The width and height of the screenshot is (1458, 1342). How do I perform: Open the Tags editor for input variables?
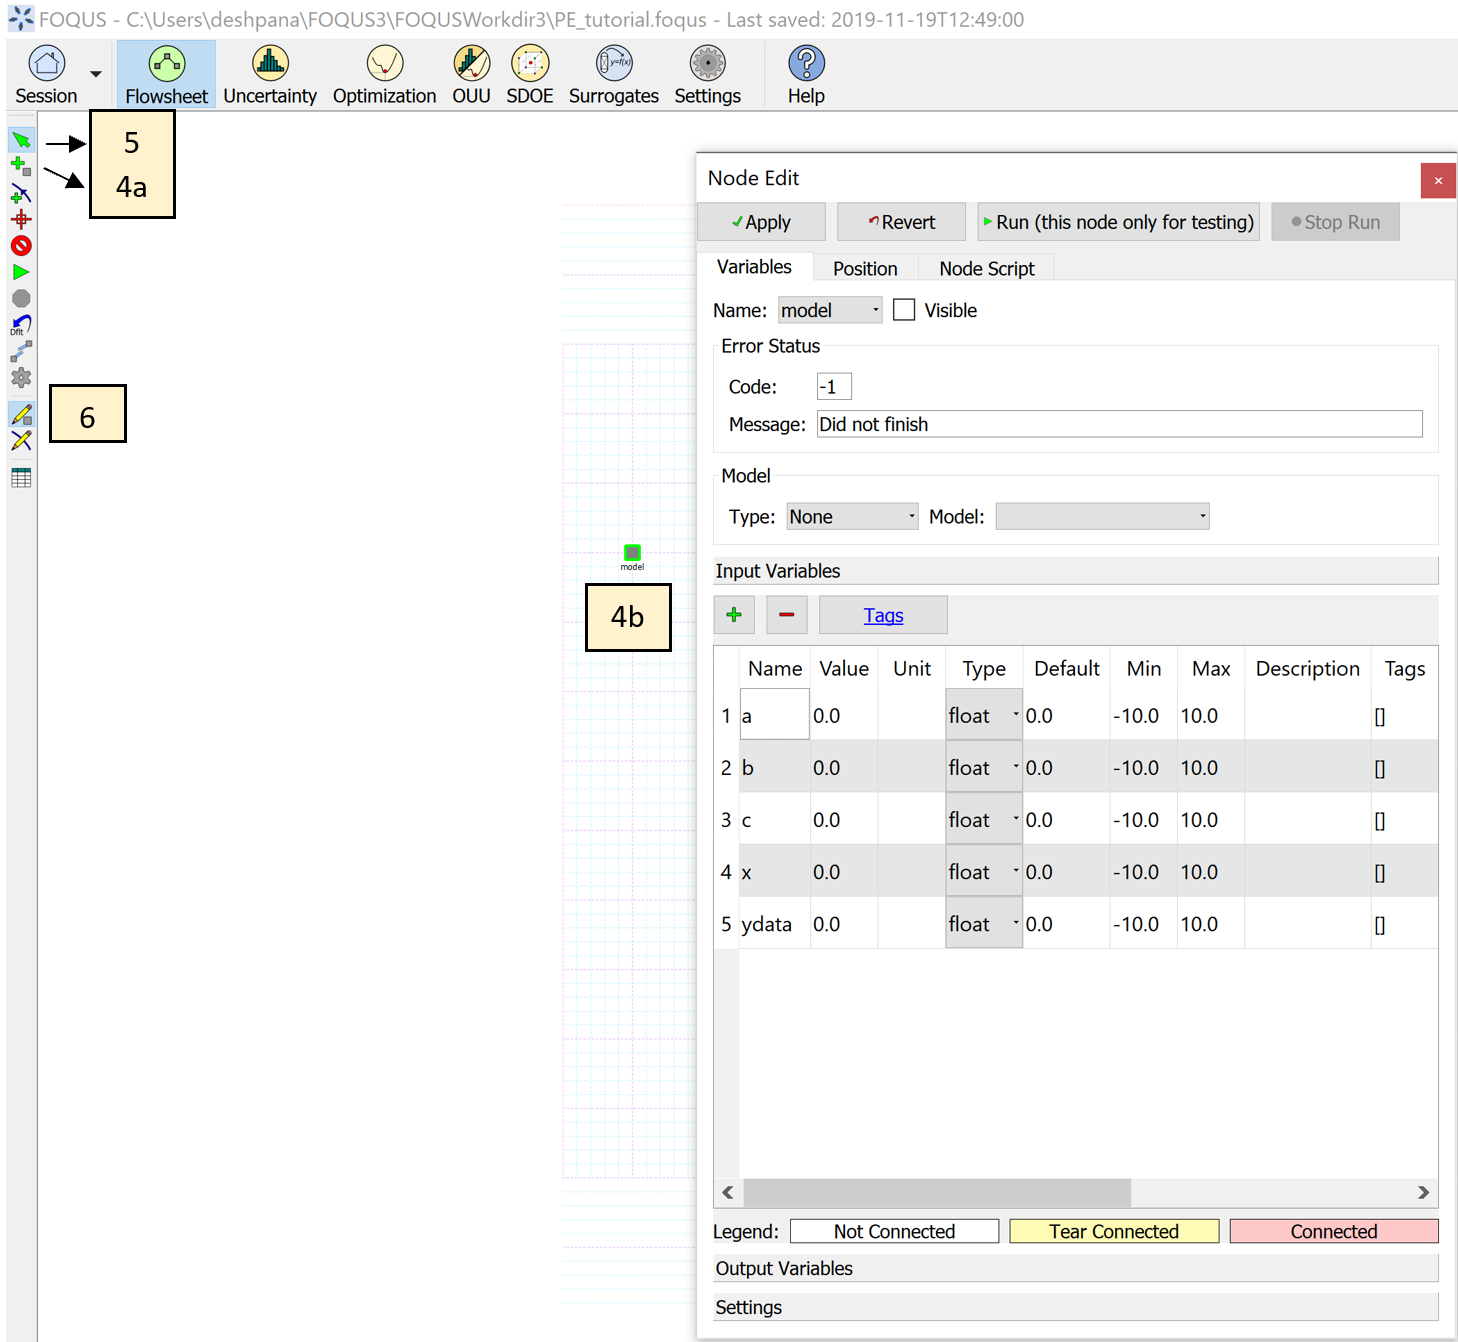coord(882,614)
